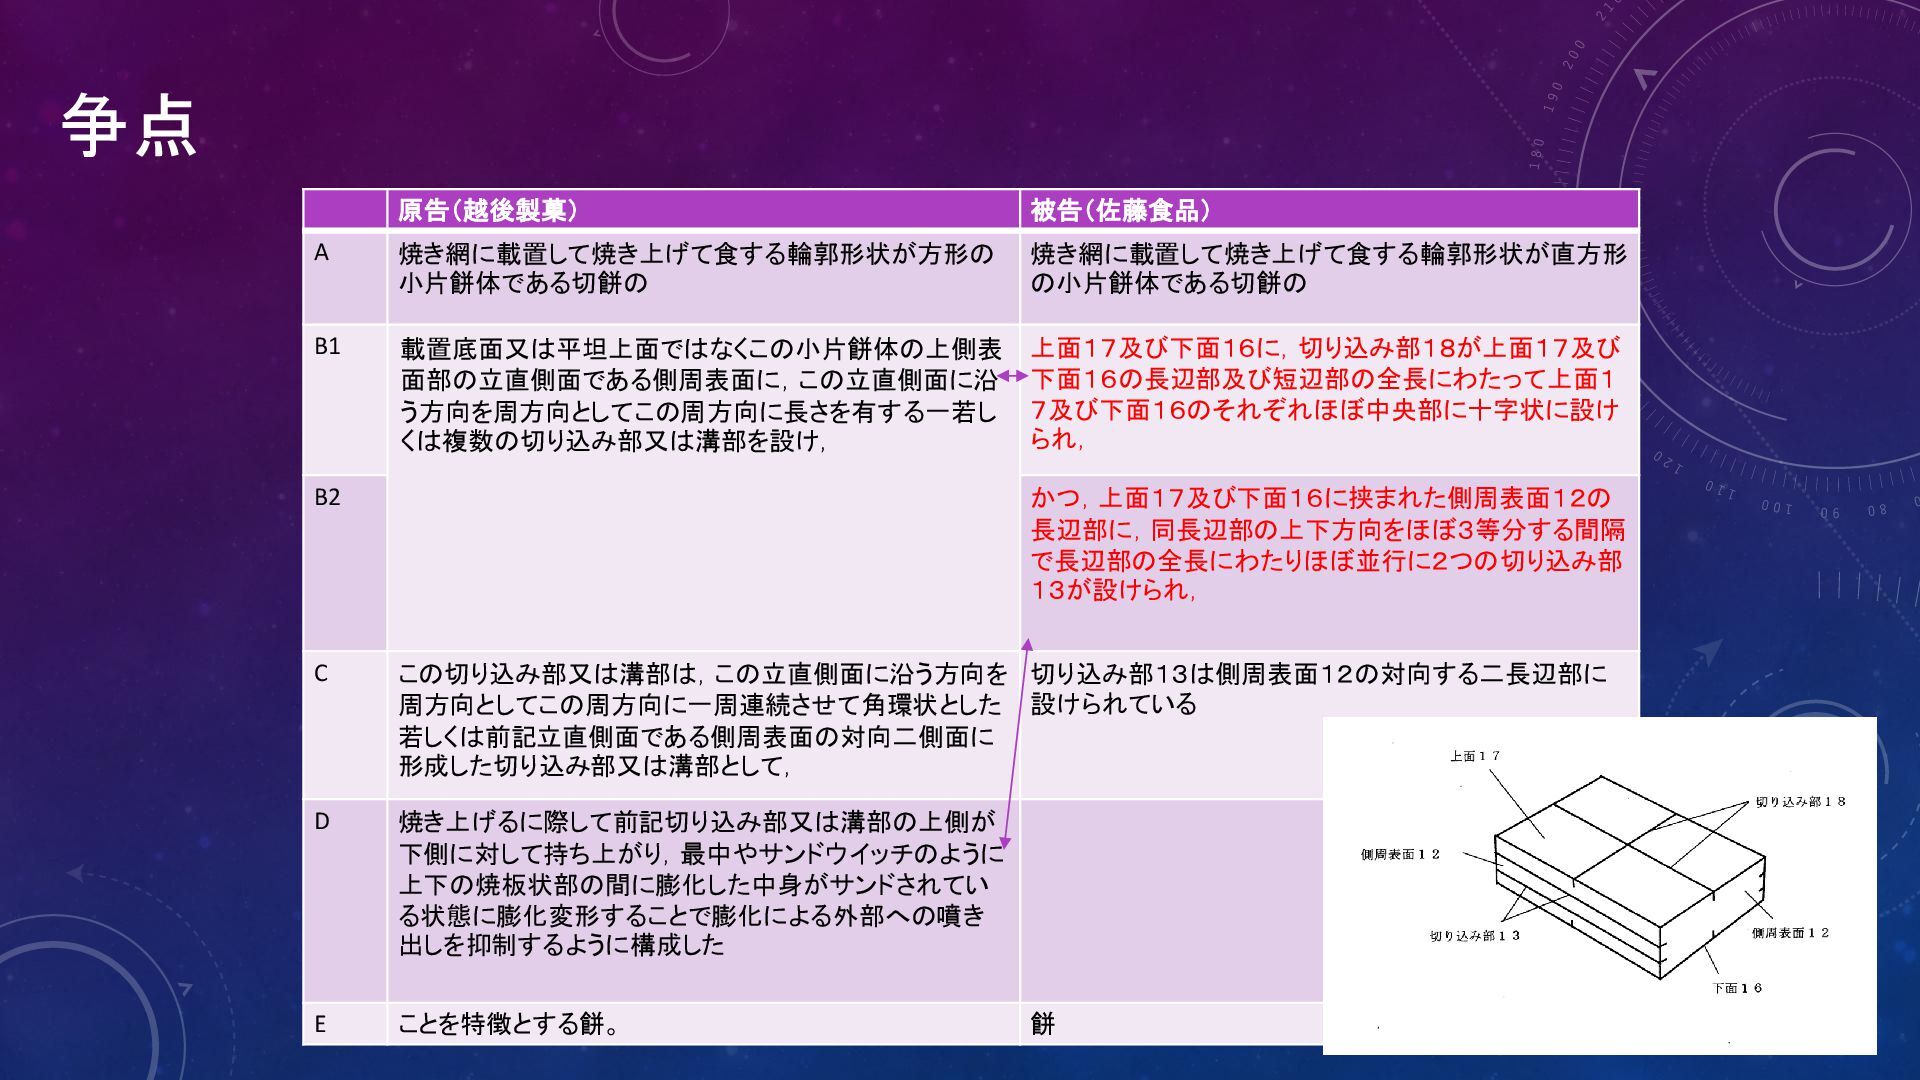1920x1080 pixels.
Task: Click the 下面16 label in the diagram
Action: pyautogui.click(x=1737, y=988)
